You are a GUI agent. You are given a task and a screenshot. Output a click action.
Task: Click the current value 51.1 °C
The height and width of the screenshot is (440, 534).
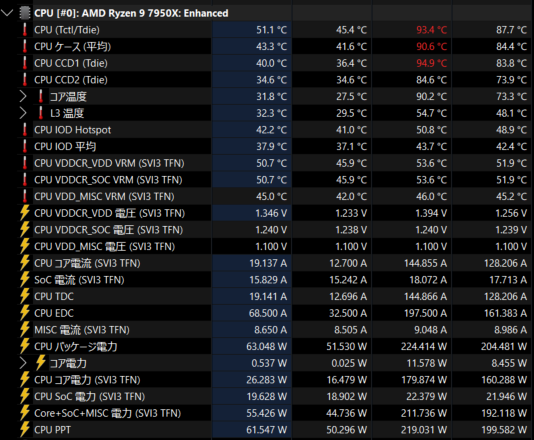271,30
